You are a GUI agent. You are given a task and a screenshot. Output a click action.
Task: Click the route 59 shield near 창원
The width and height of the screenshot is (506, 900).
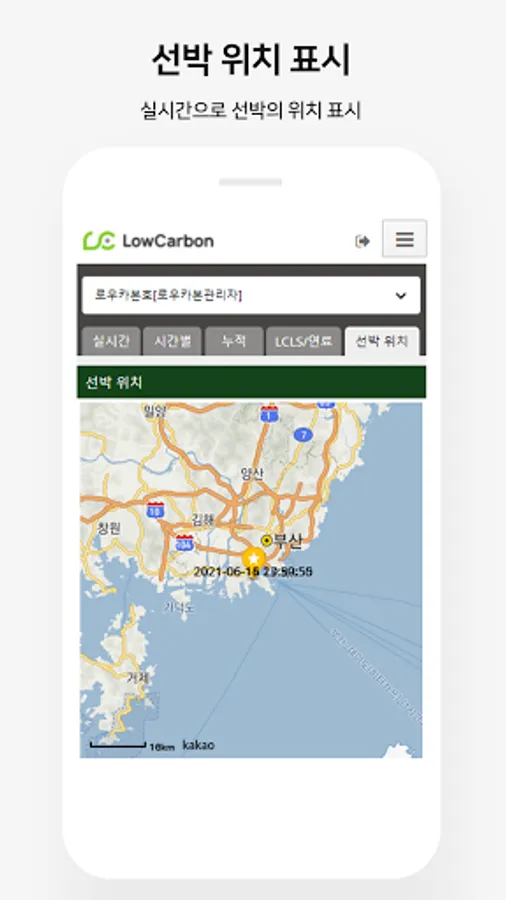coord(155,509)
